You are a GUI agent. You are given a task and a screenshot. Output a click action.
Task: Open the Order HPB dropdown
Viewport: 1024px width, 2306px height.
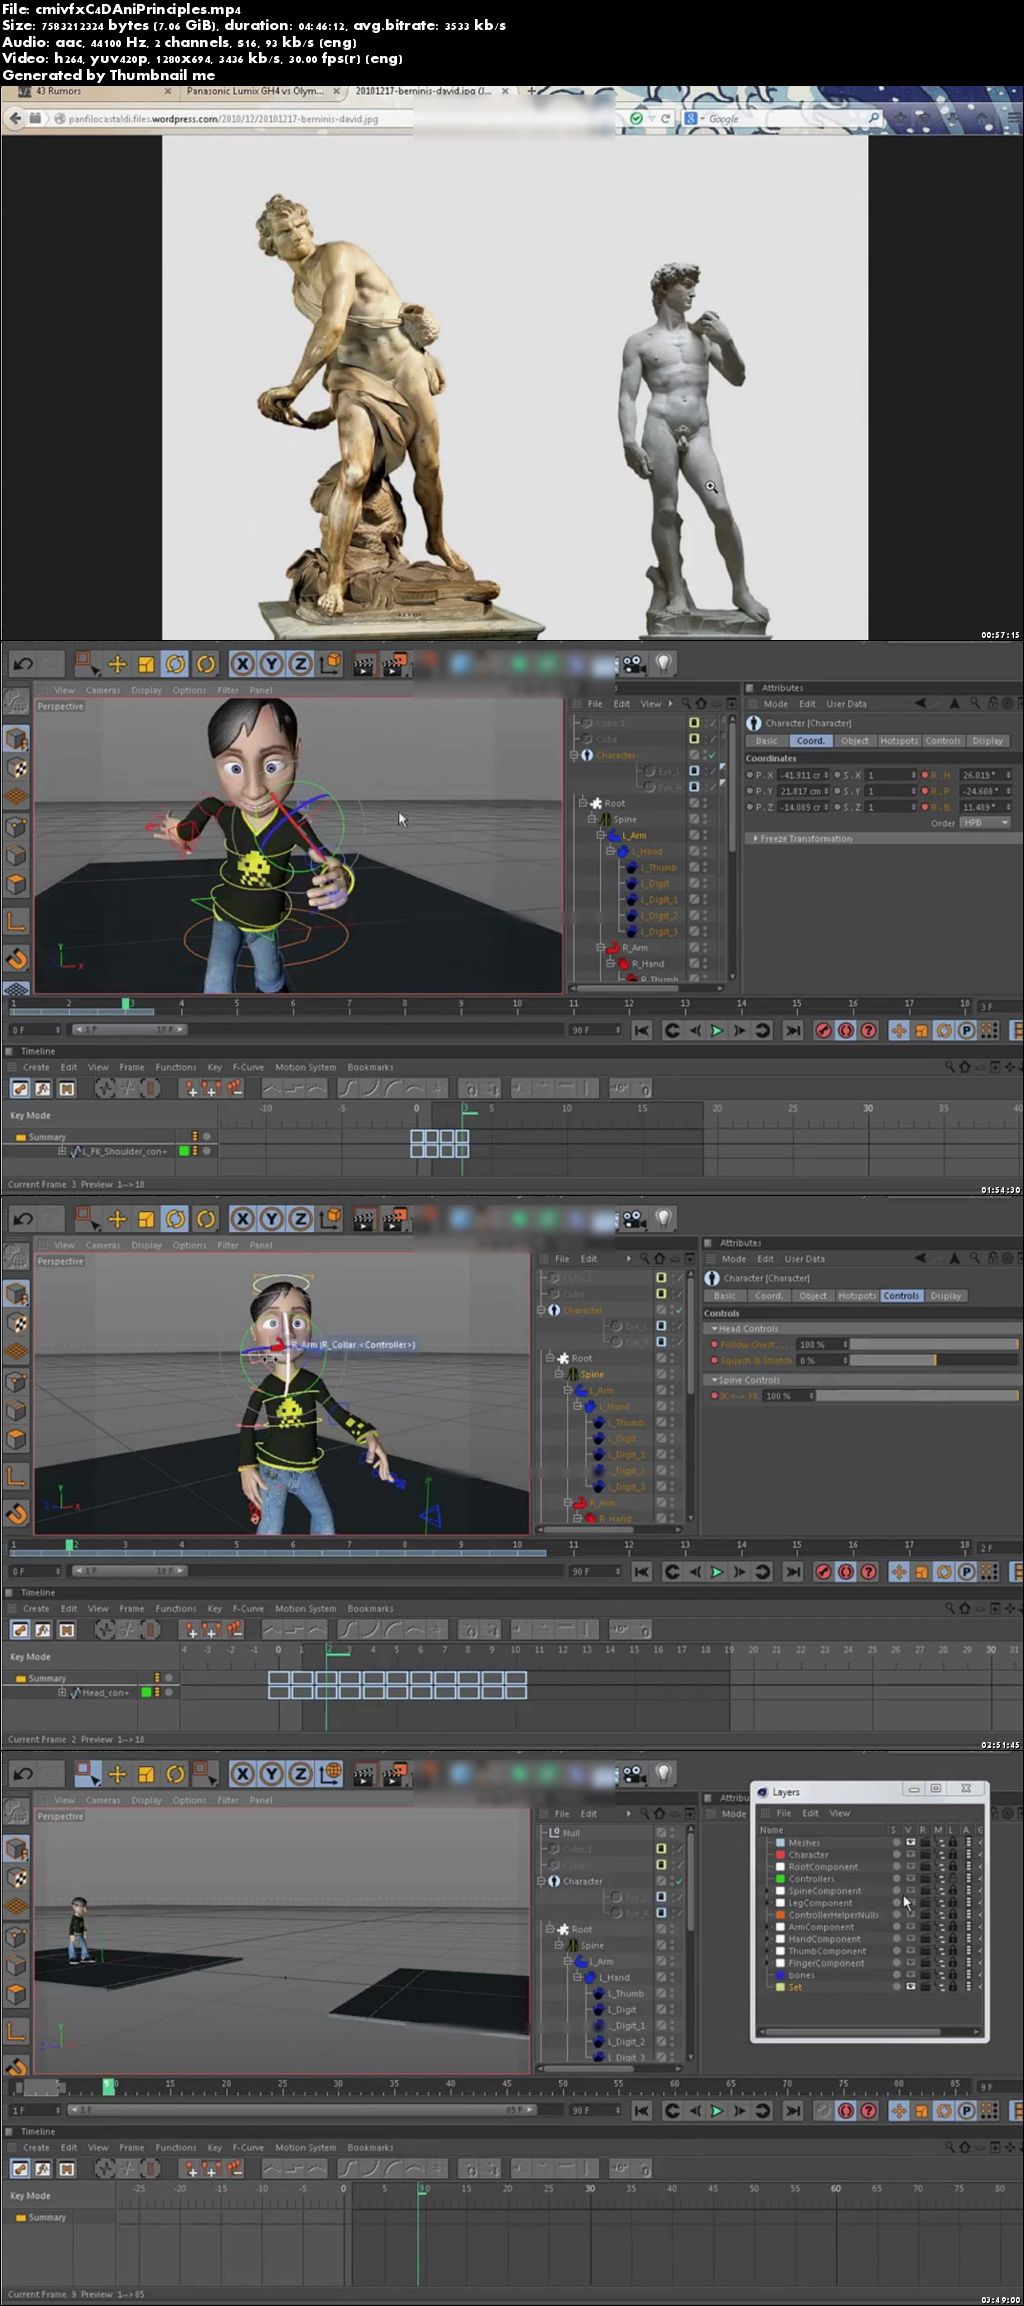985,823
